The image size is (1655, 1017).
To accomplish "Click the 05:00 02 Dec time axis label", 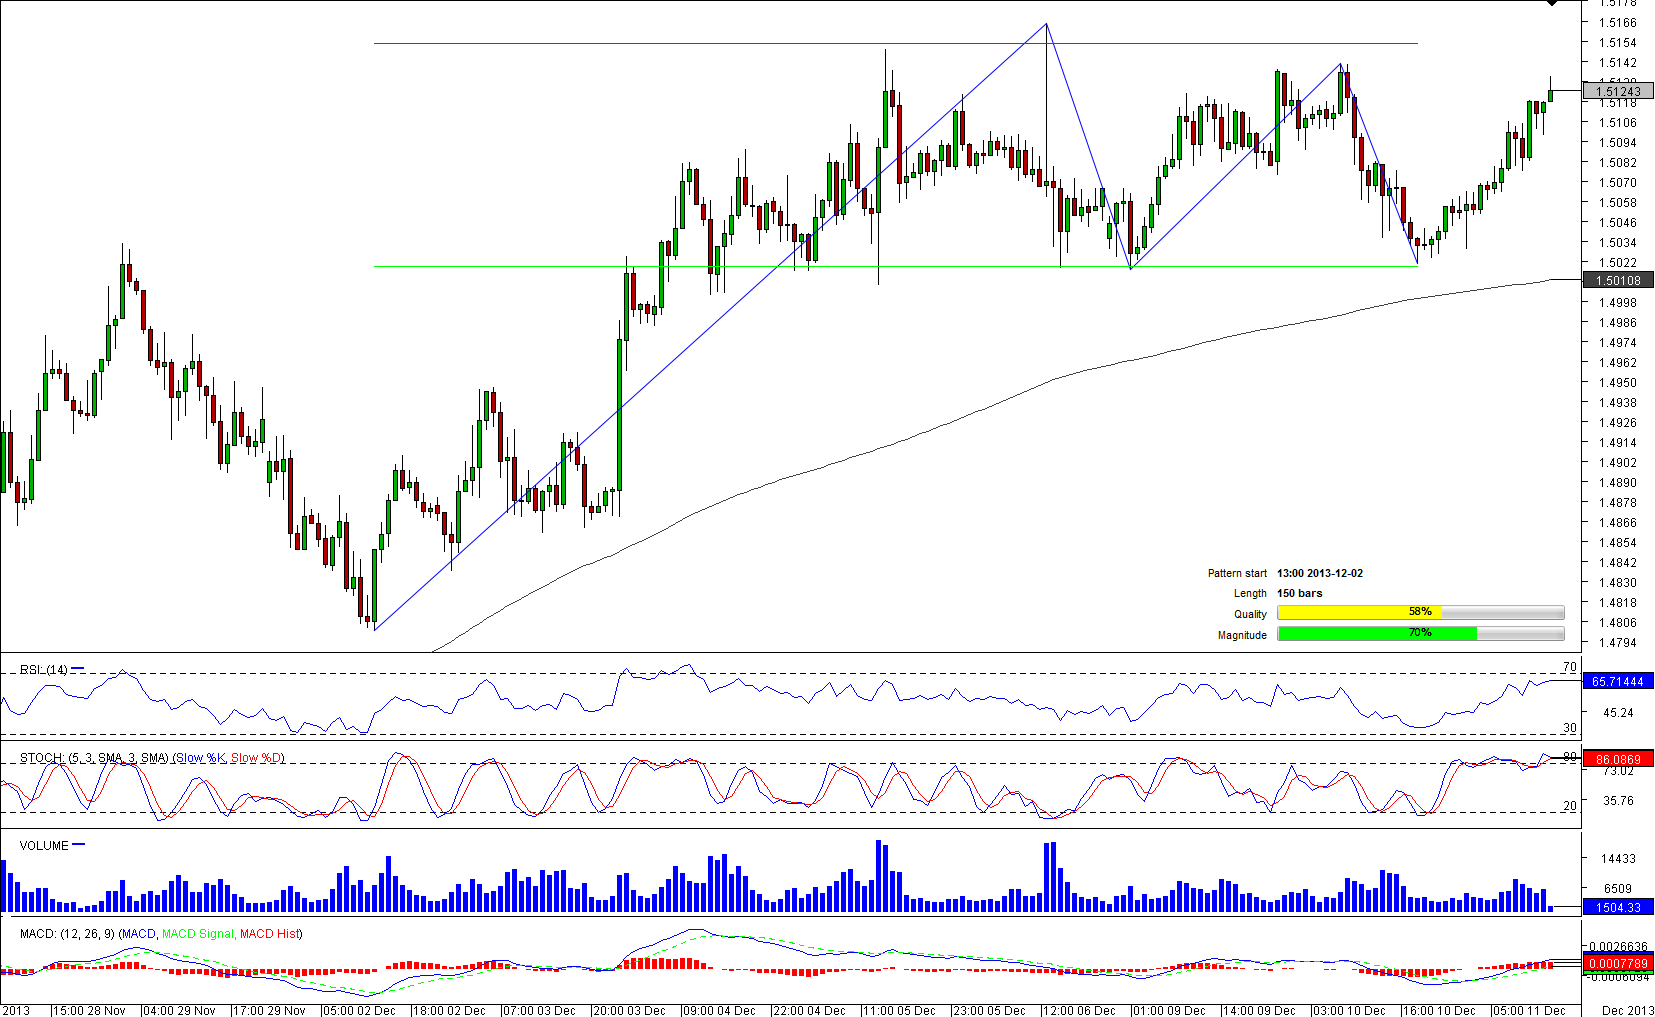I will coord(359,1010).
